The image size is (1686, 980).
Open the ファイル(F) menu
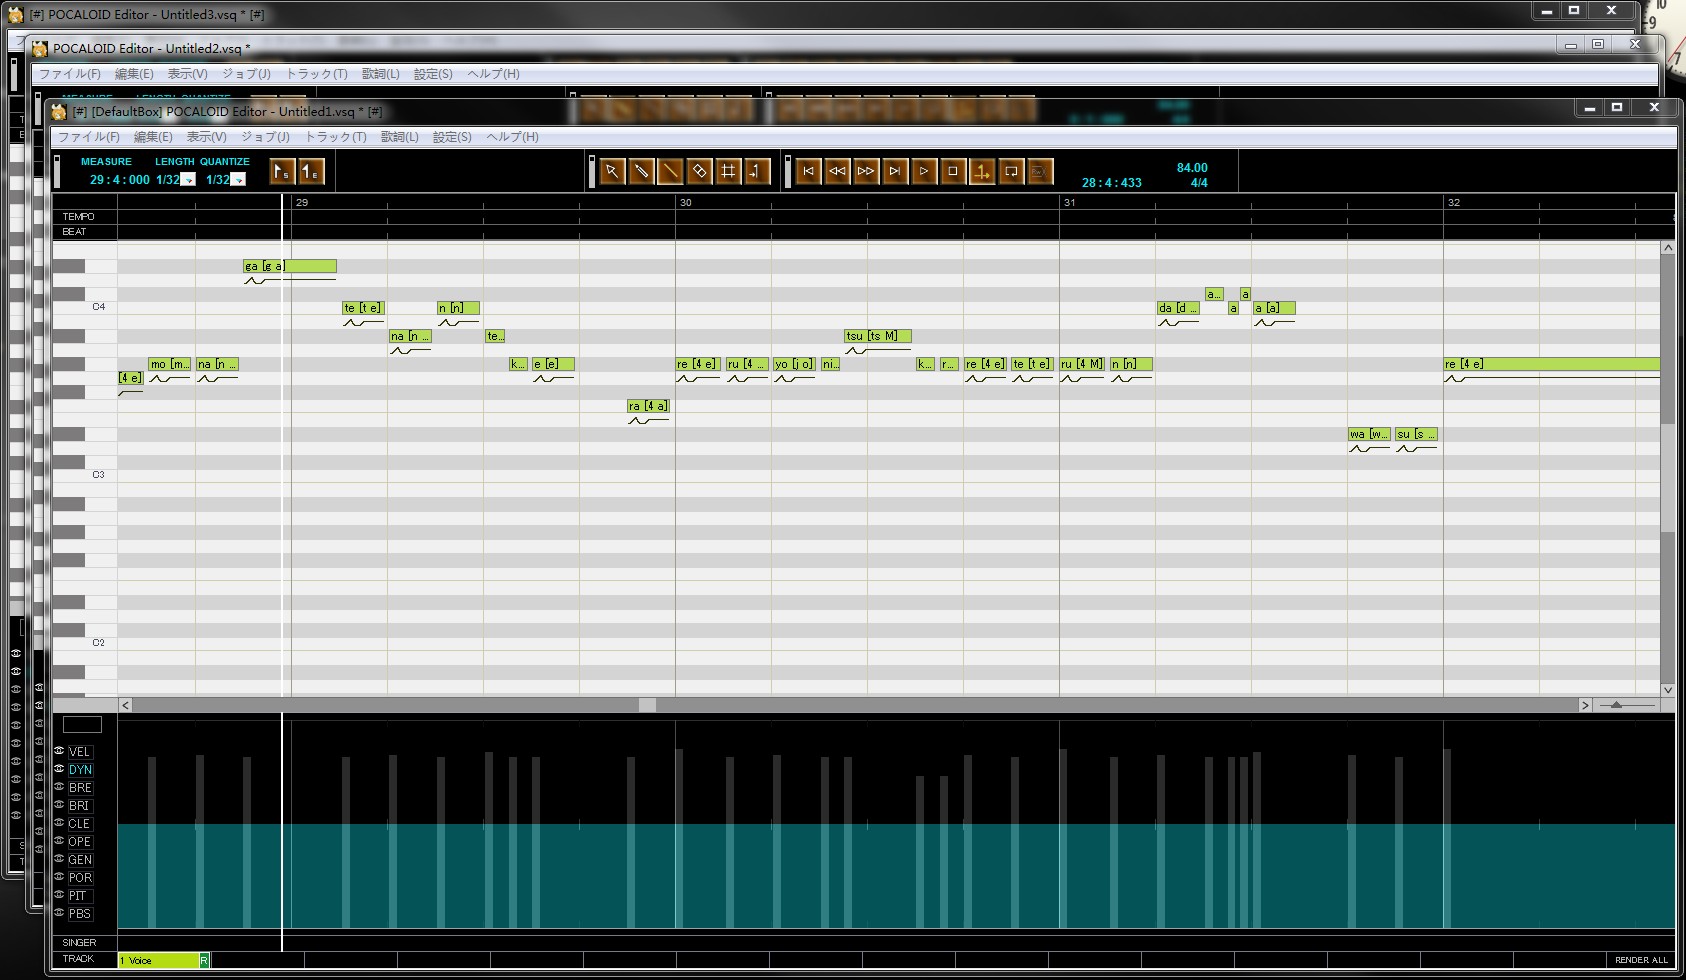[88, 137]
